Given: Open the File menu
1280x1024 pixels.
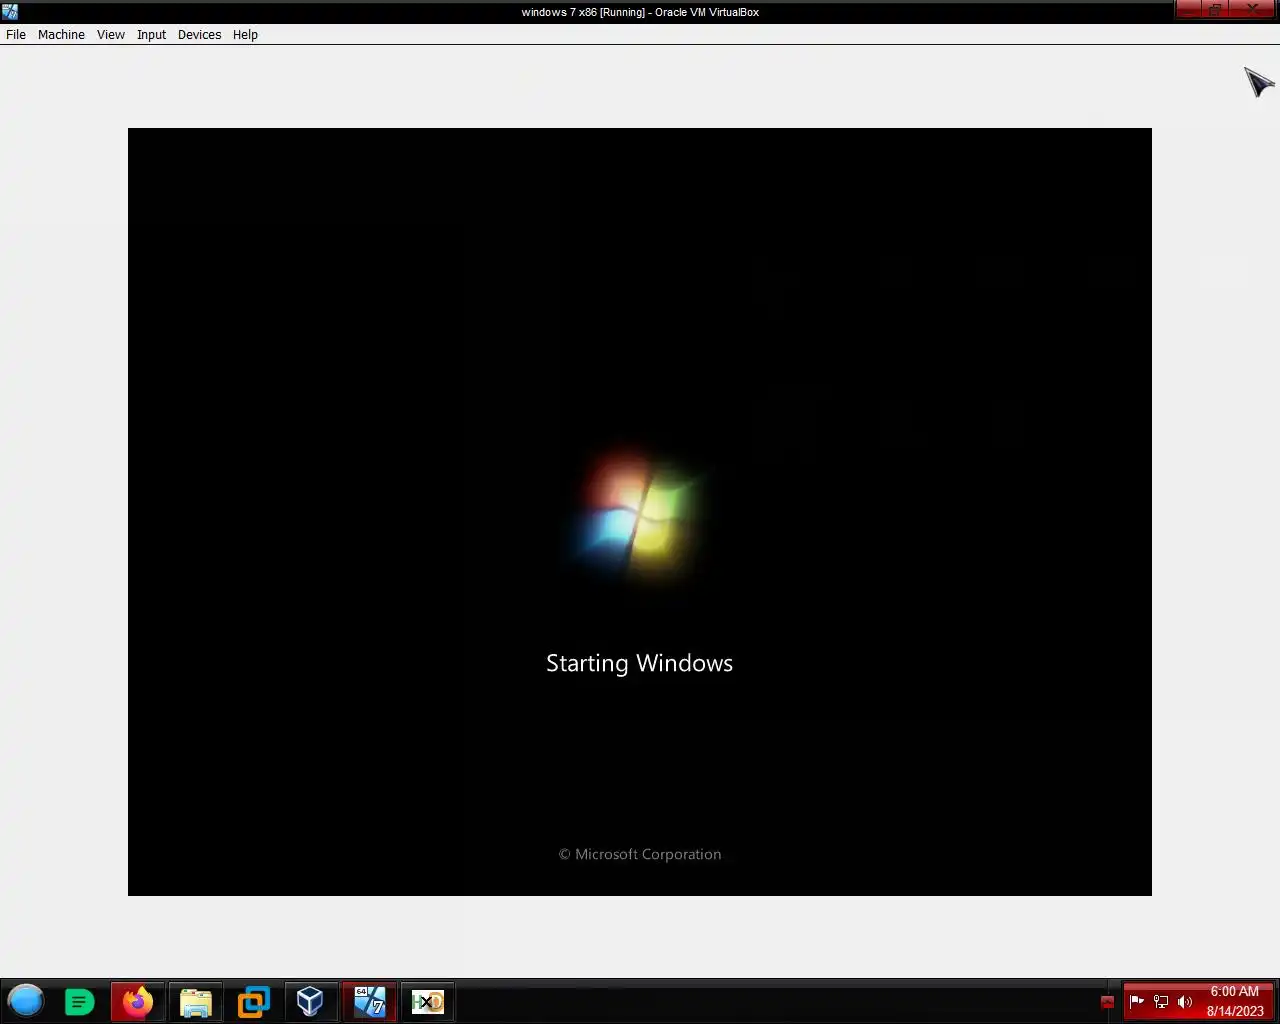Looking at the screenshot, I should pyautogui.click(x=16, y=34).
